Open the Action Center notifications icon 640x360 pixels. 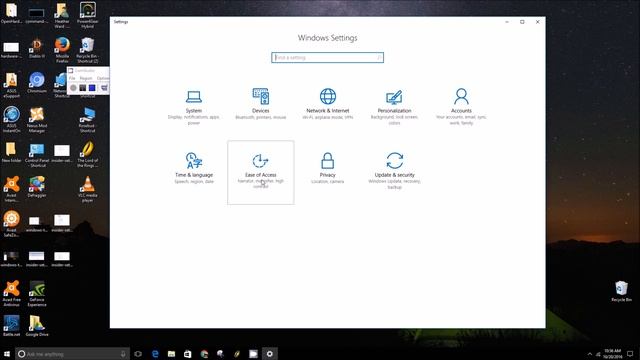point(630,354)
